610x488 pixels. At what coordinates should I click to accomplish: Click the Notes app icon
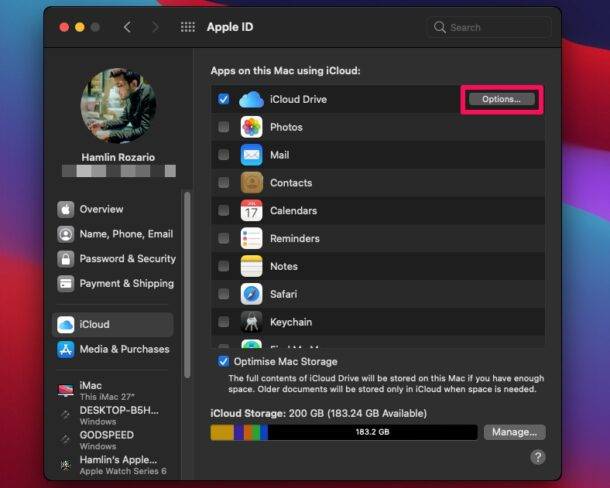pos(251,266)
